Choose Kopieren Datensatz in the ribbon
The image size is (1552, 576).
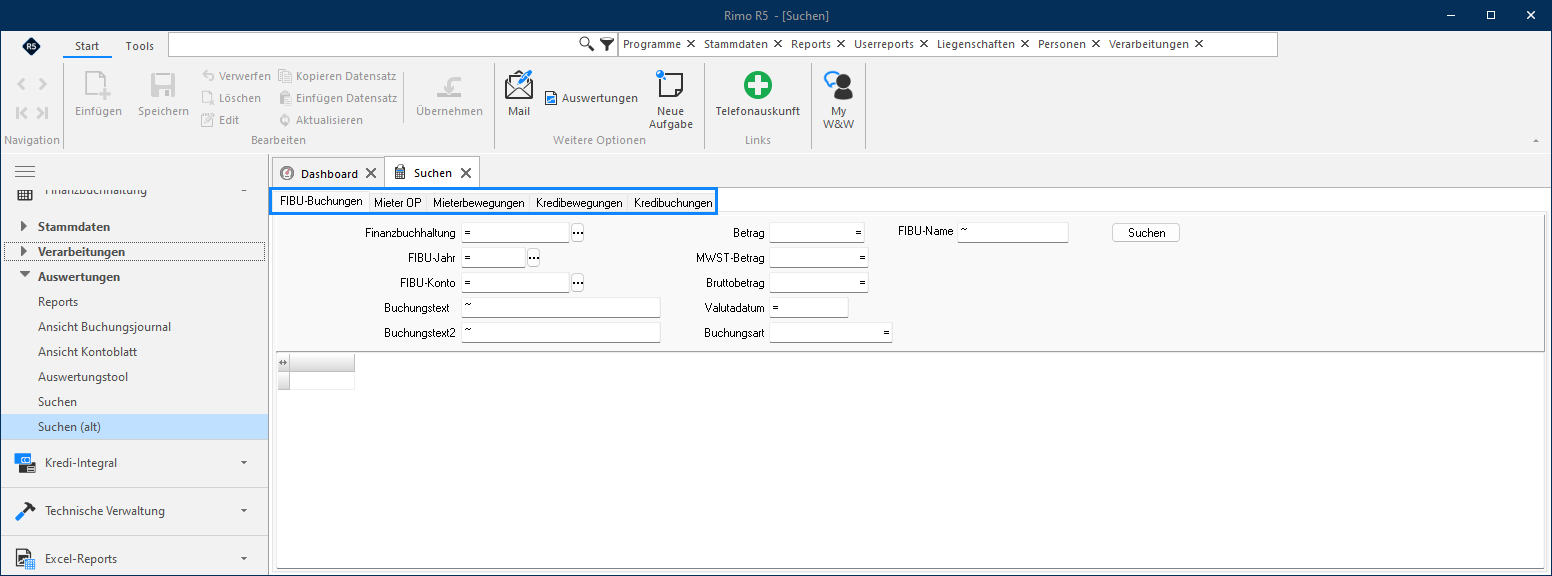click(x=338, y=76)
